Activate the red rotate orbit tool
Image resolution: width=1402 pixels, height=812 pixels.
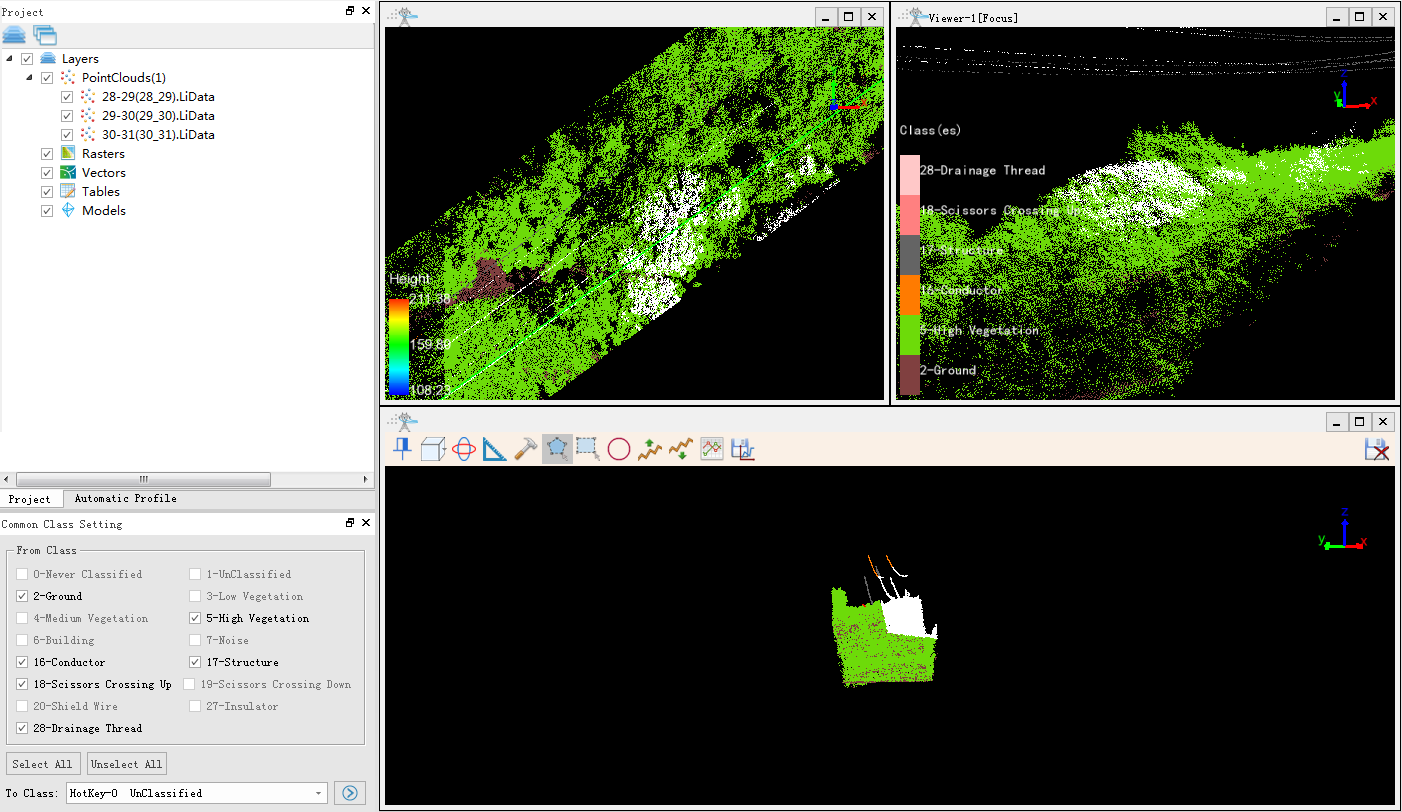pyautogui.click(x=464, y=449)
